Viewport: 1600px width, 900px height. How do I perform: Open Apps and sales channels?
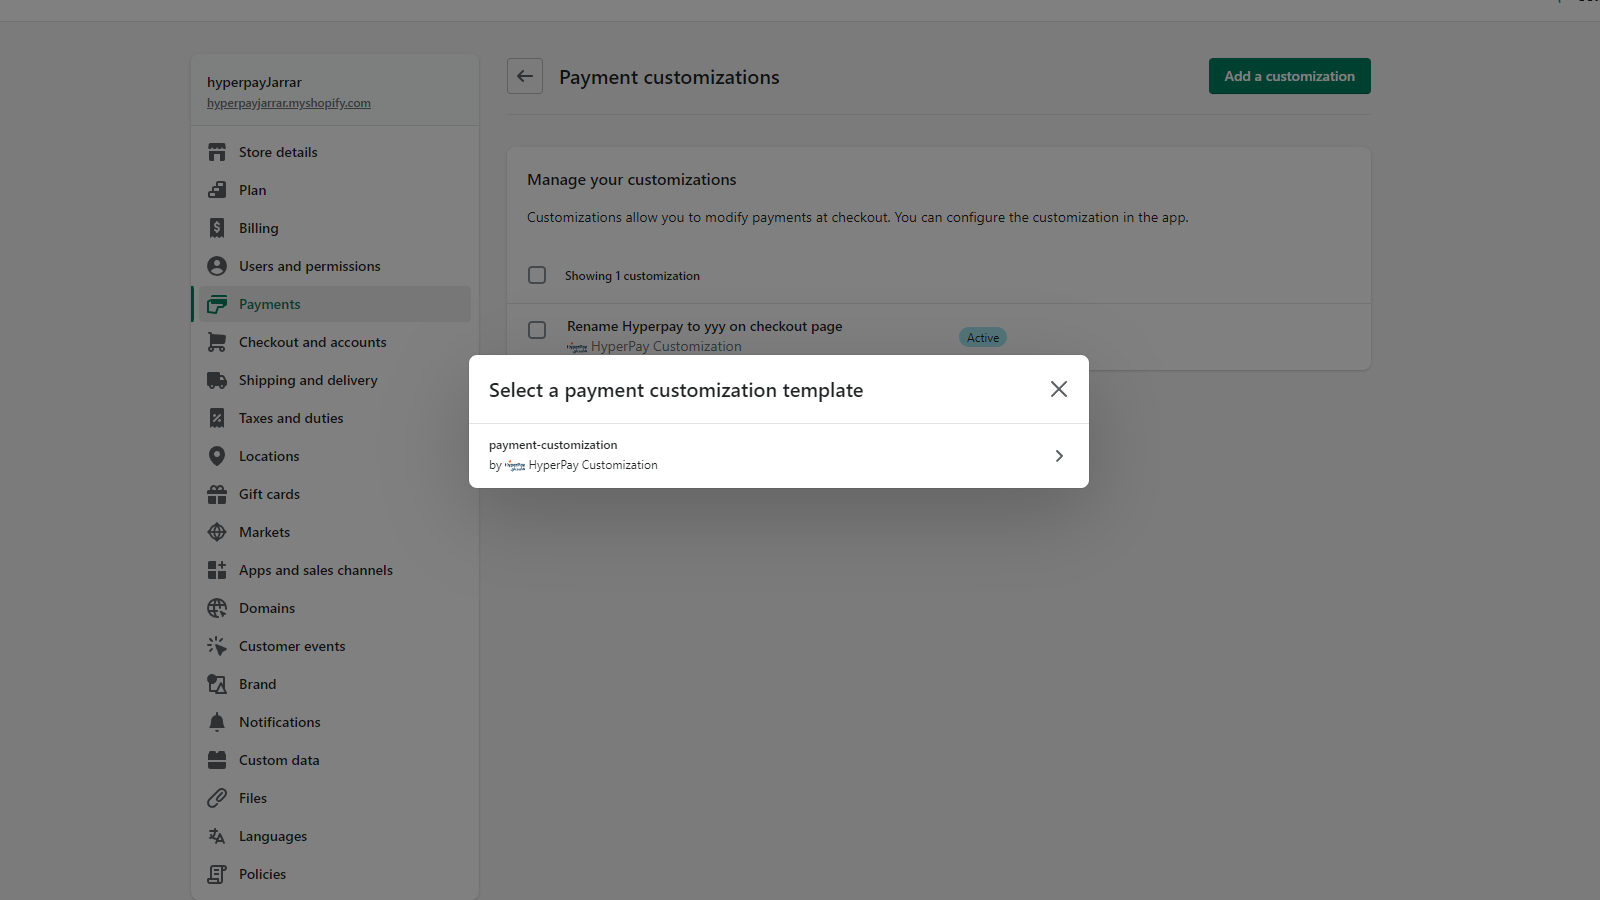pyautogui.click(x=335, y=570)
